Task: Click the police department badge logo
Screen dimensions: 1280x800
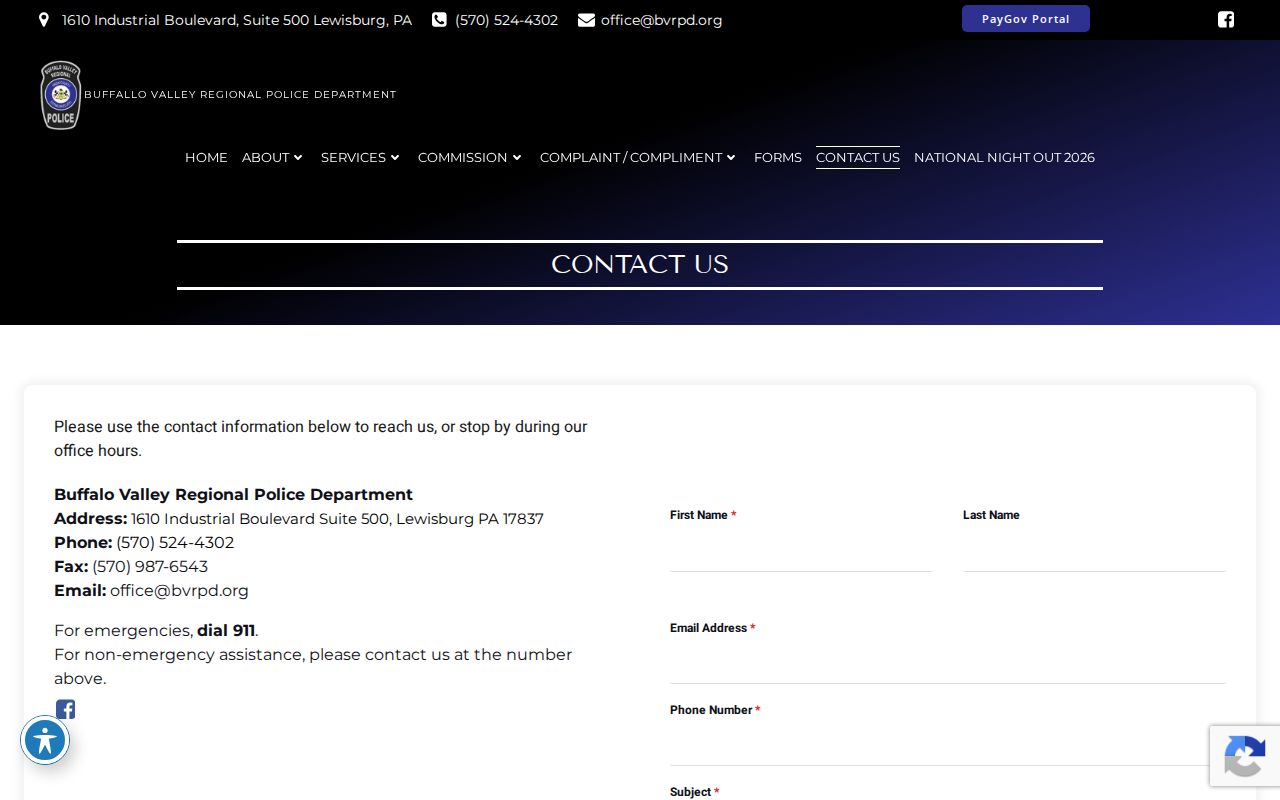Action: tap(60, 95)
